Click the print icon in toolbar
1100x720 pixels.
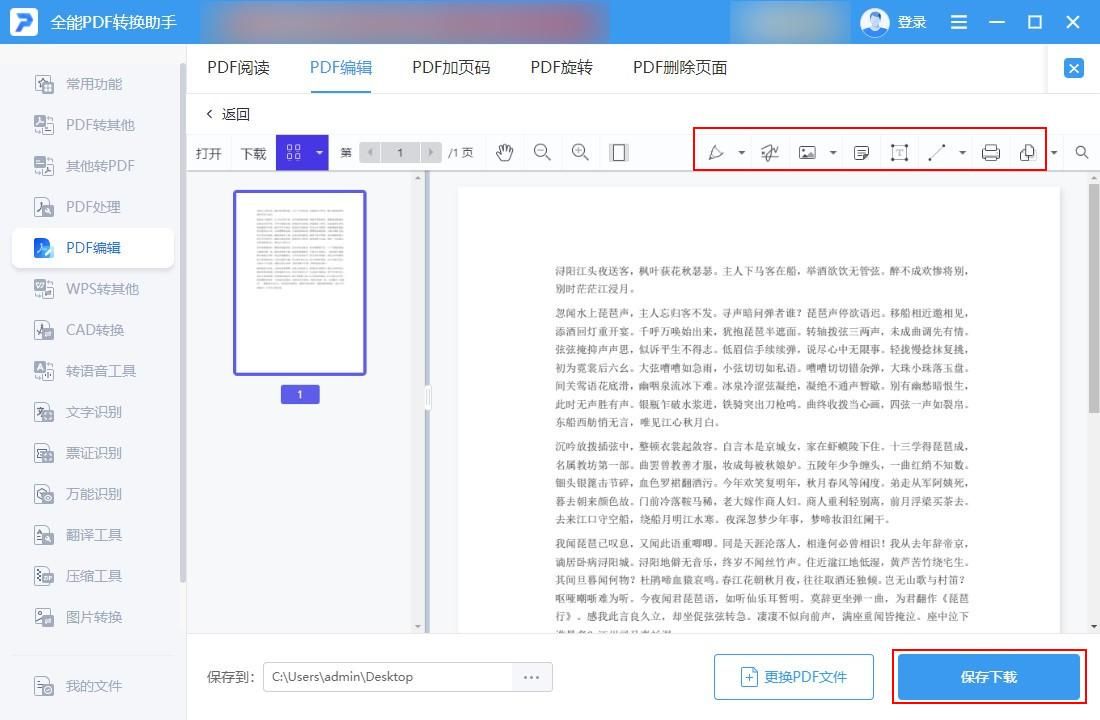point(991,152)
